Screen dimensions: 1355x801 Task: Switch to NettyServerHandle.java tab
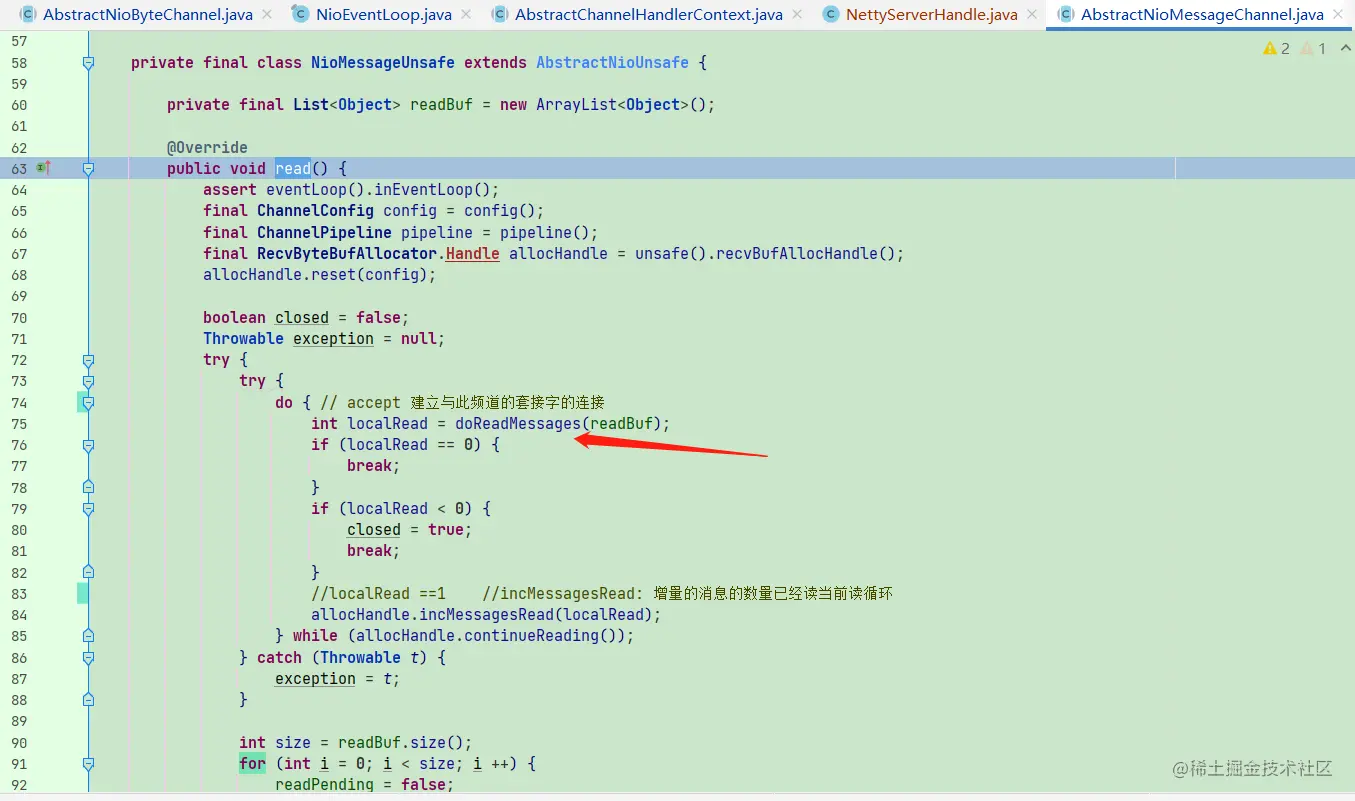[931, 15]
